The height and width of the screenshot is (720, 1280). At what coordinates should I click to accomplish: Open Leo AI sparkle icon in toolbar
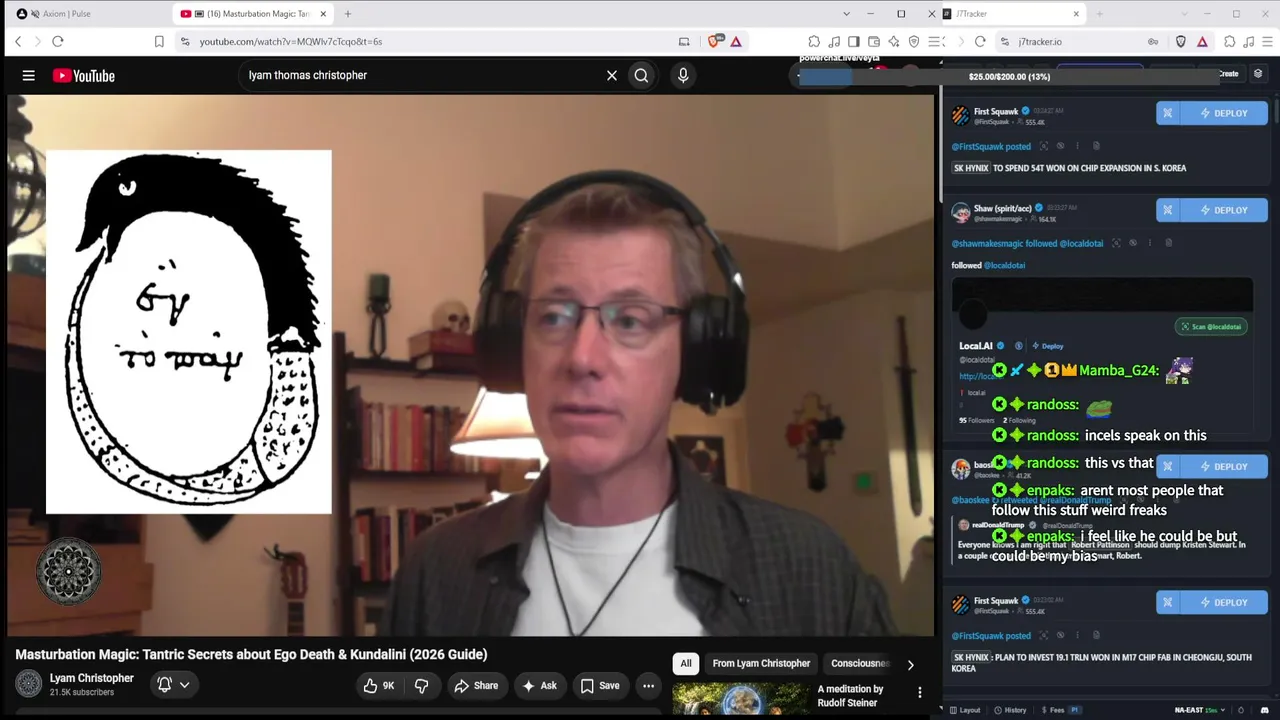894,41
